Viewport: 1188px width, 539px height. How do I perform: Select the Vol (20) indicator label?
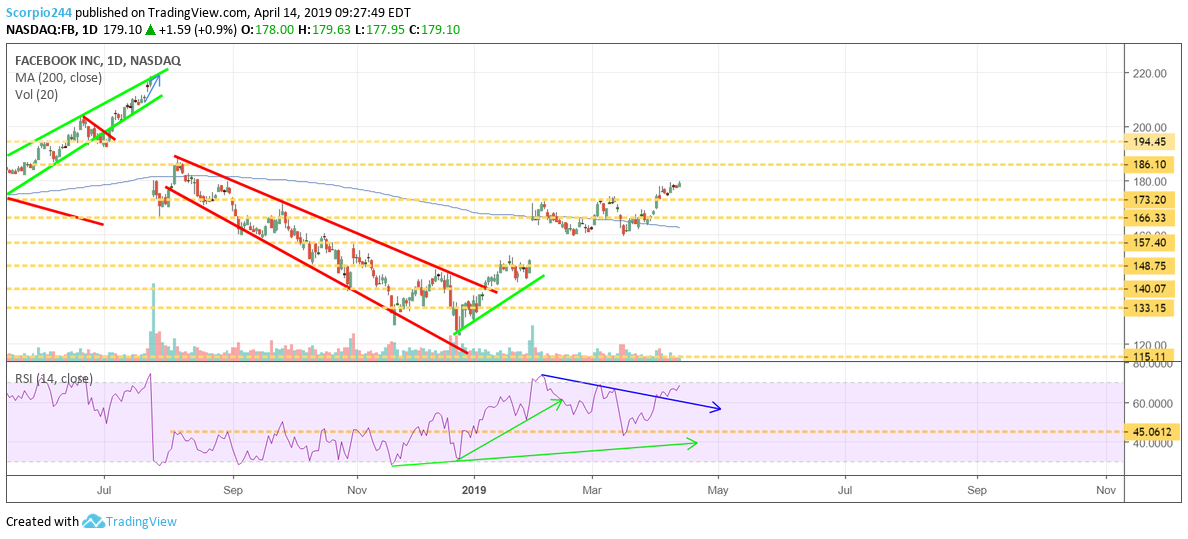click(x=36, y=95)
